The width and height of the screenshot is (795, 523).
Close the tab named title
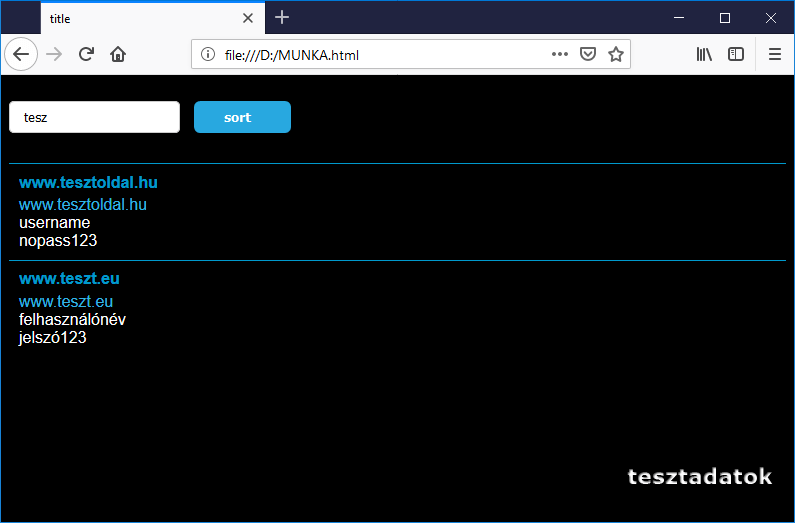click(248, 18)
